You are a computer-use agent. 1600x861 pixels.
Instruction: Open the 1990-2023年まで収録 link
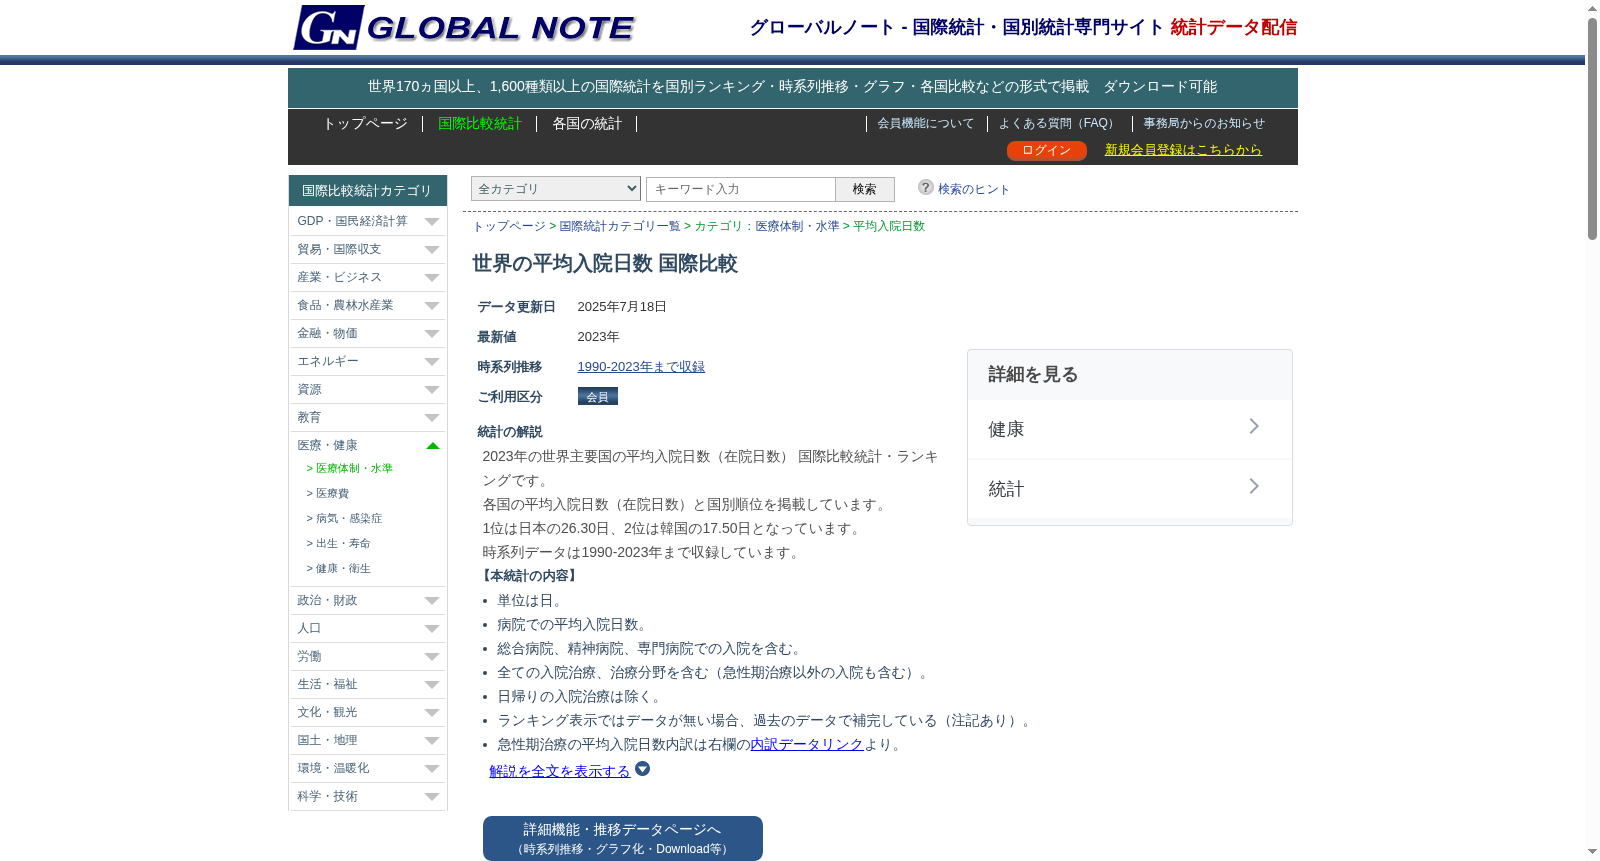coord(641,367)
